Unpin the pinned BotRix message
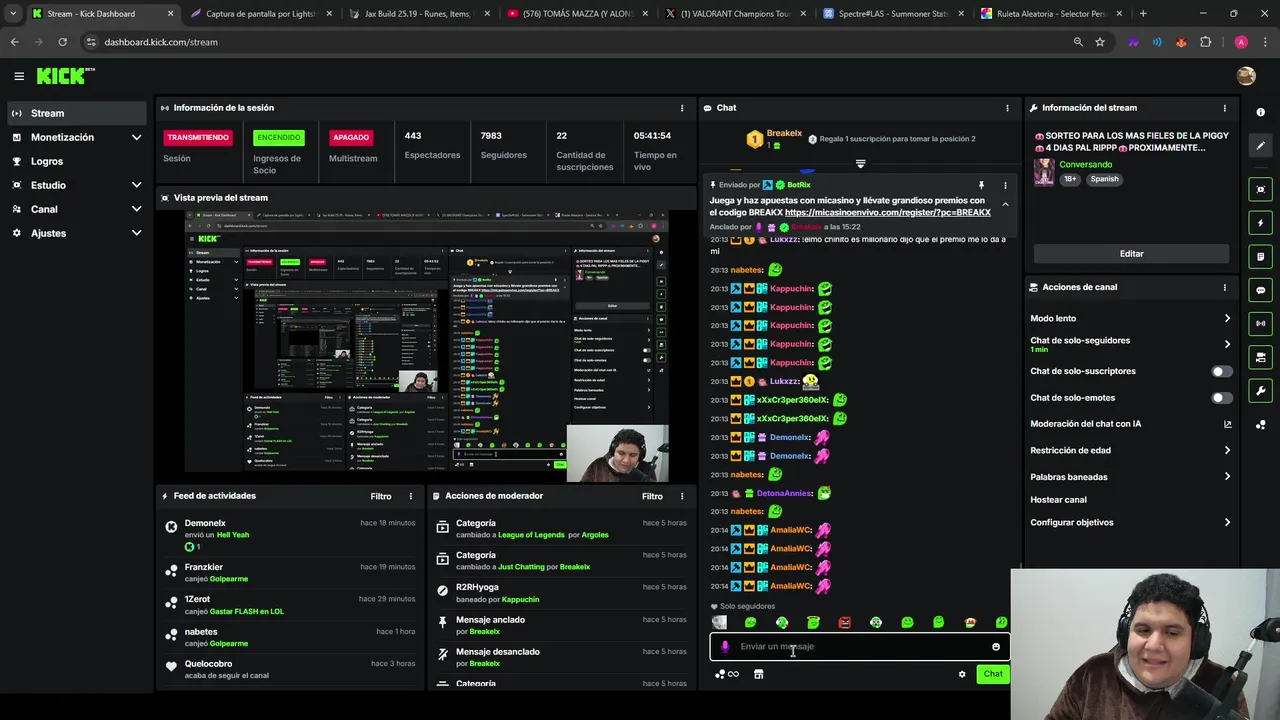 pyautogui.click(x=981, y=185)
